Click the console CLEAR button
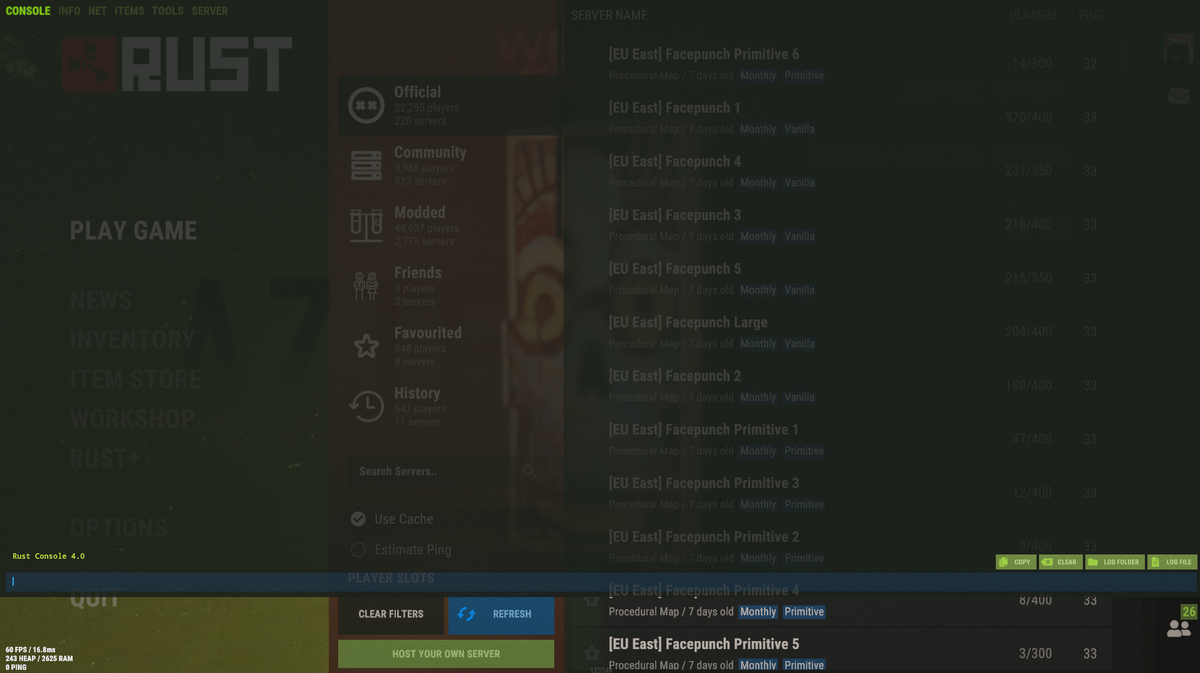 [x=1061, y=562]
